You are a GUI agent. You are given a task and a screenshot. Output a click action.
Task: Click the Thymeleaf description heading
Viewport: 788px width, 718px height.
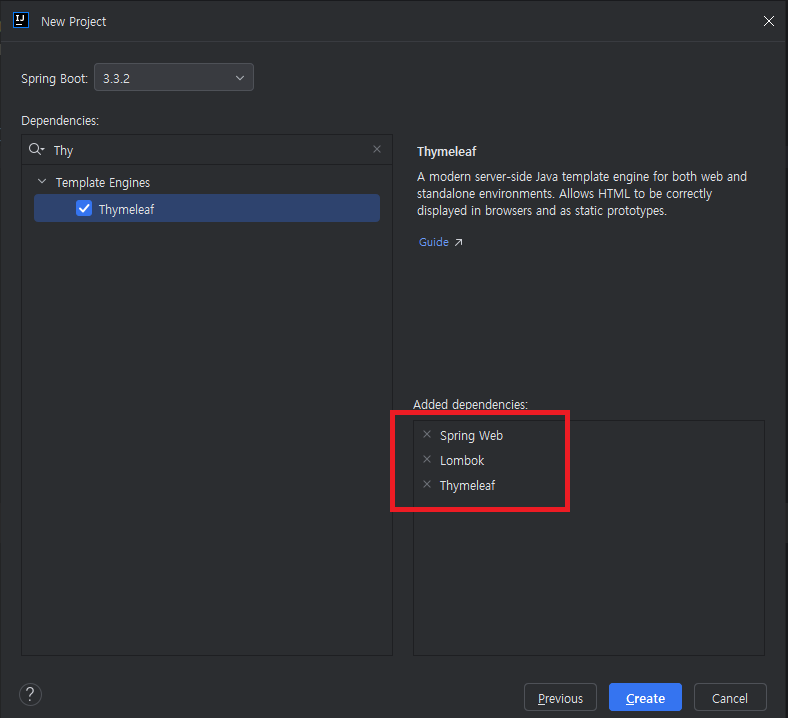446,152
